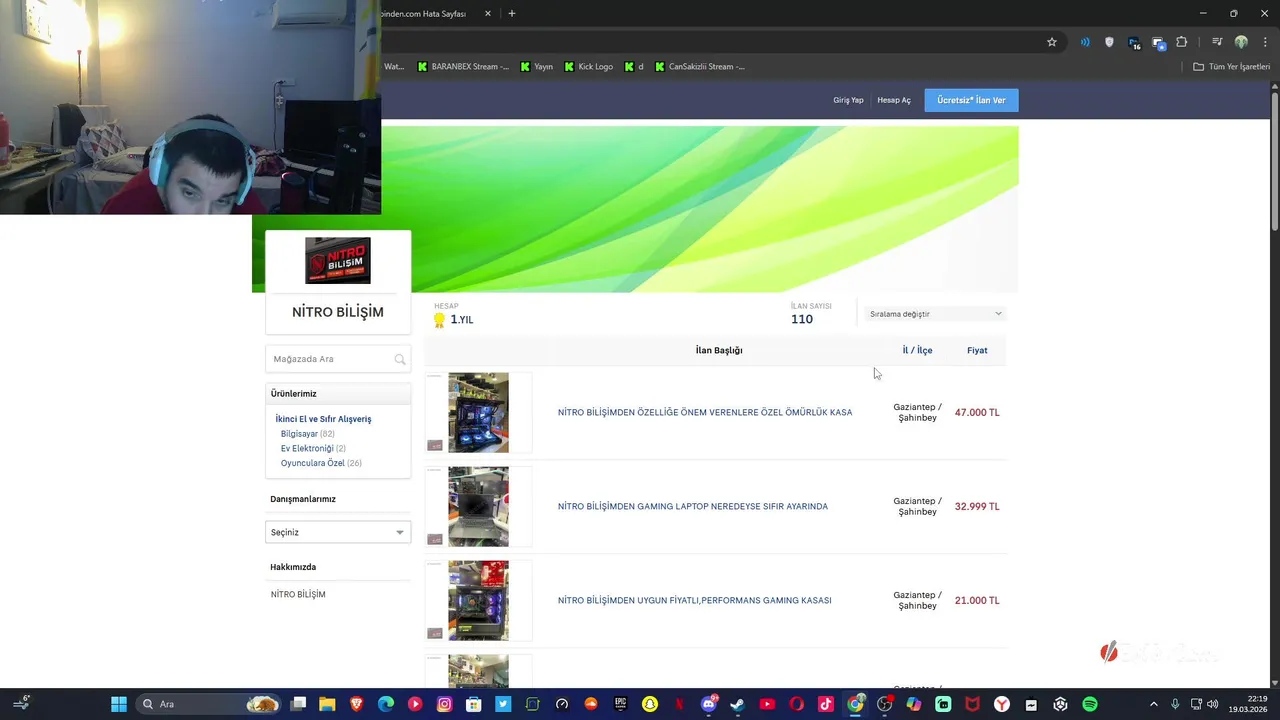The image size is (1280, 720).
Task: Open Spotify from taskbar
Action: point(1090,704)
